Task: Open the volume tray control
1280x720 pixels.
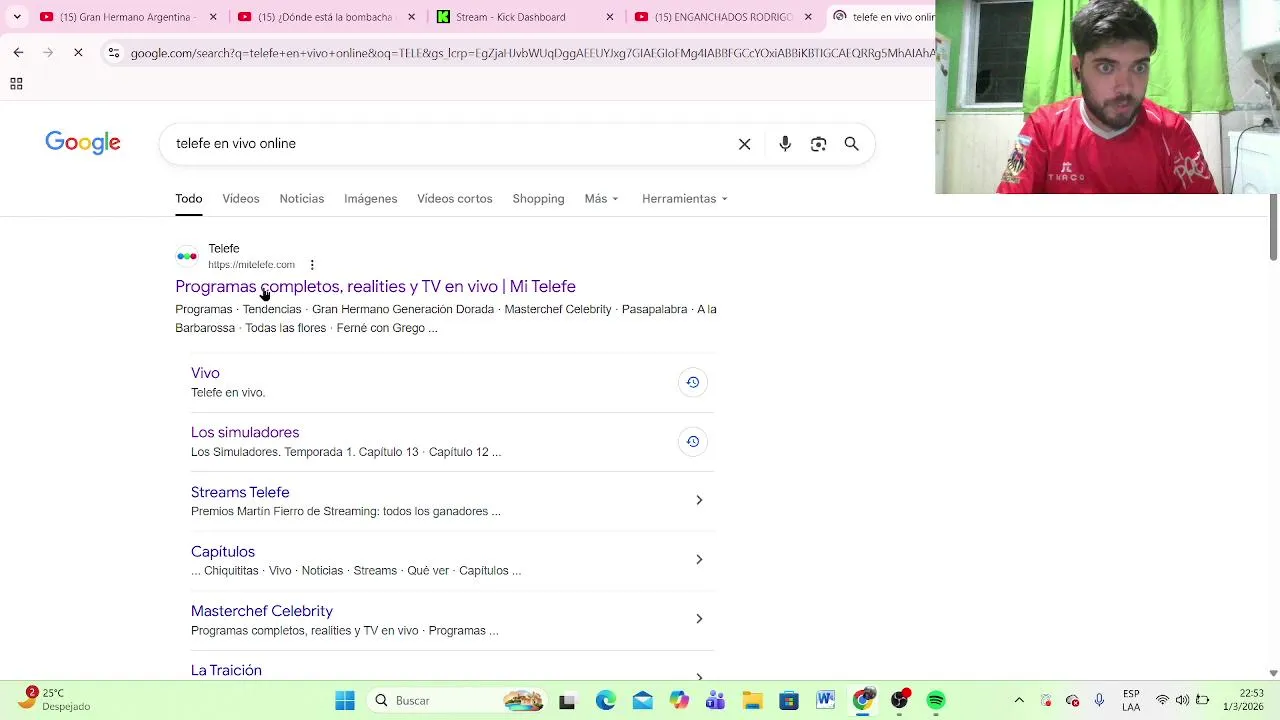Action: 1182,700
